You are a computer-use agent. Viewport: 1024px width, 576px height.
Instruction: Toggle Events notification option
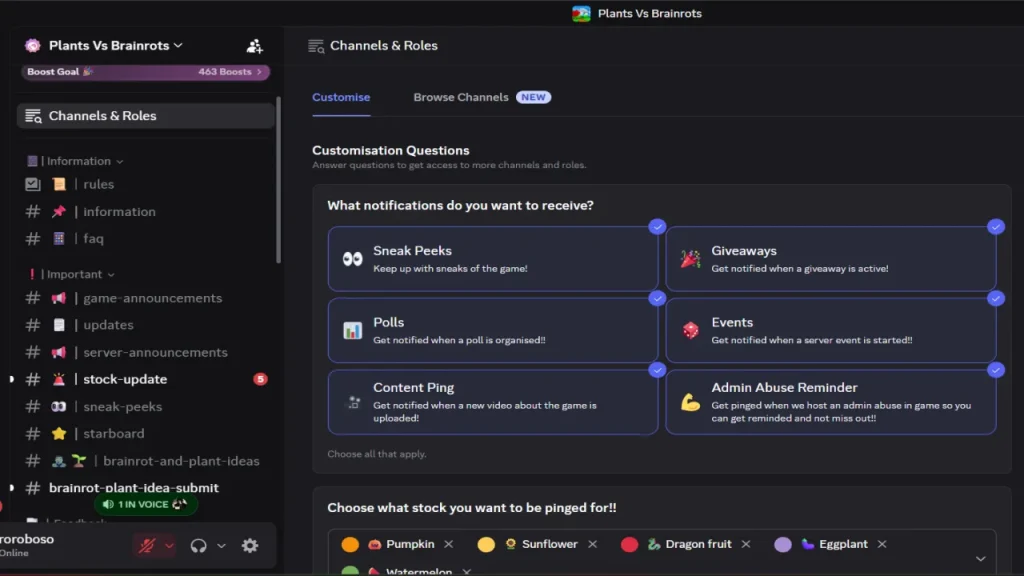831,330
